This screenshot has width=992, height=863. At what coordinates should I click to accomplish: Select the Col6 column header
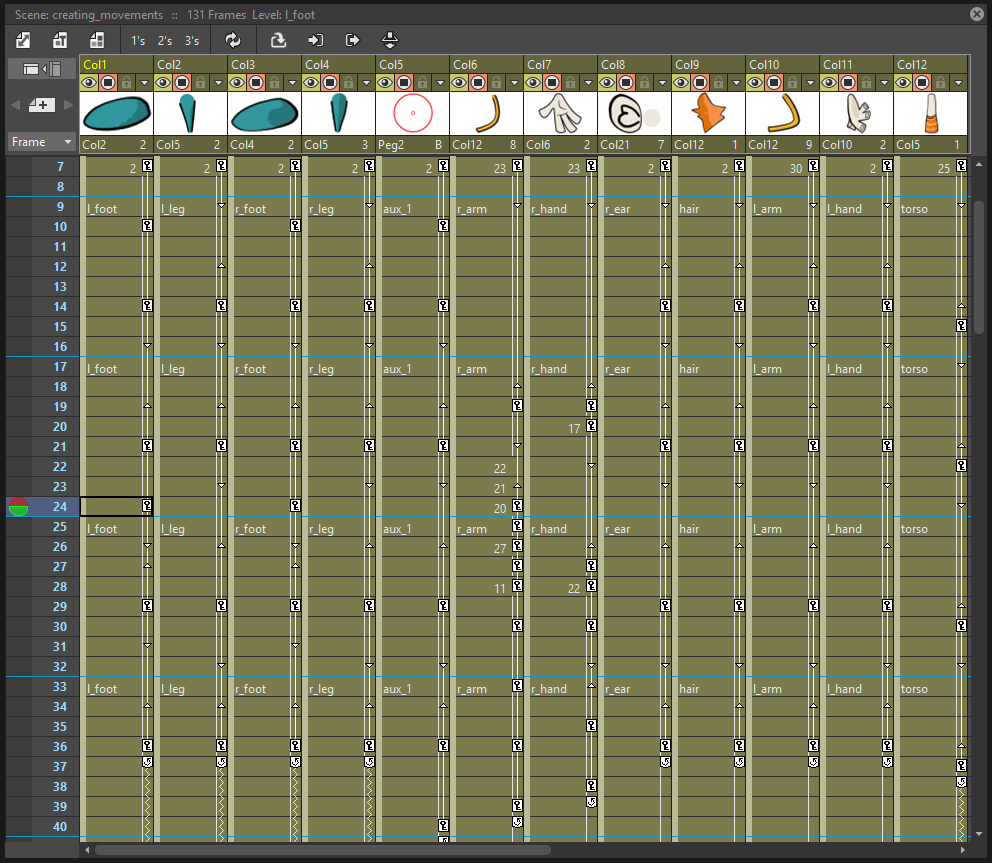coord(487,65)
